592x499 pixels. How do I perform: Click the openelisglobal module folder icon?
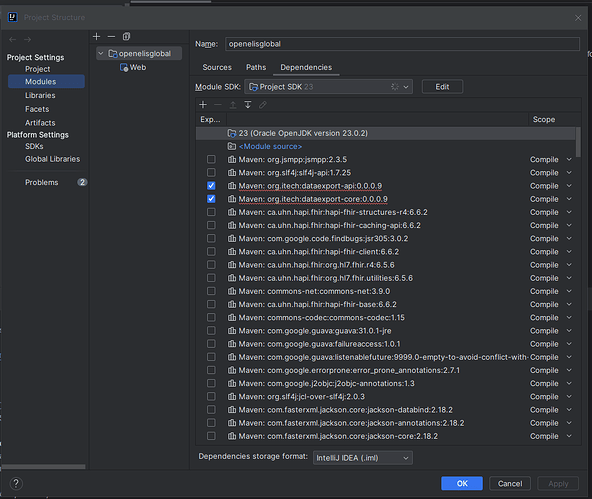click(113, 54)
